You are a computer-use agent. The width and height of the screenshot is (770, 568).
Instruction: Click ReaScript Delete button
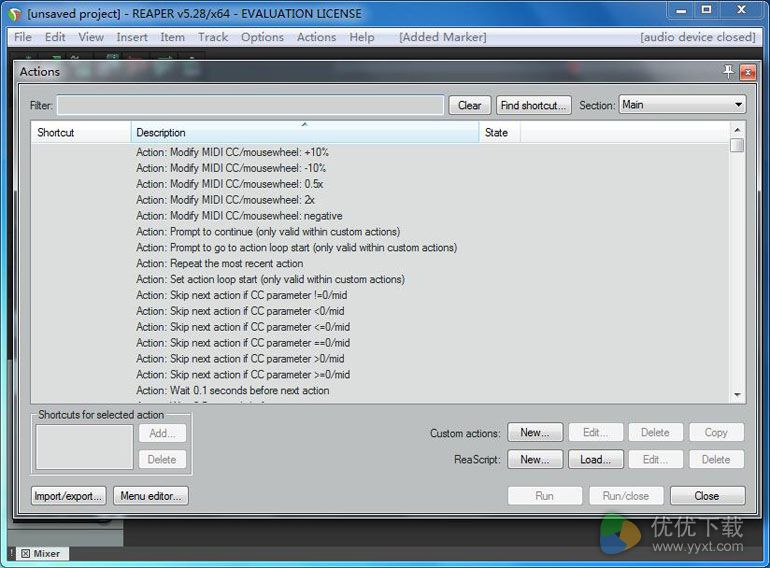tap(716, 460)
